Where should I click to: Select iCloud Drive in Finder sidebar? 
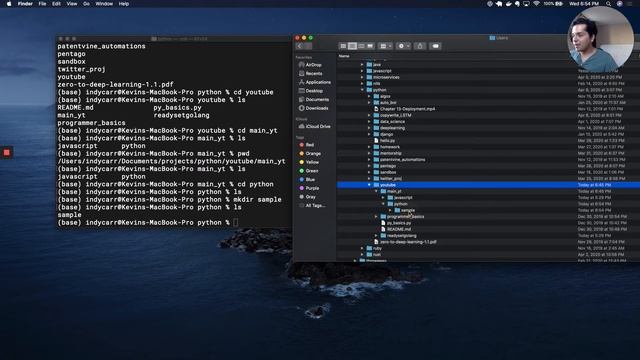[x=315, y=127]
